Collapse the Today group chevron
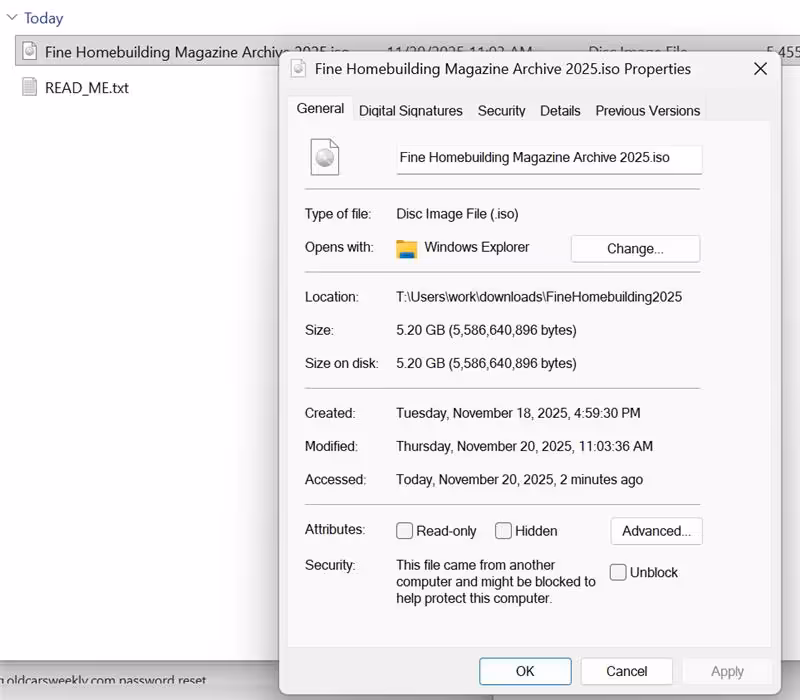The width and height of the screenshot is (800, 700). tap(12, 18)
